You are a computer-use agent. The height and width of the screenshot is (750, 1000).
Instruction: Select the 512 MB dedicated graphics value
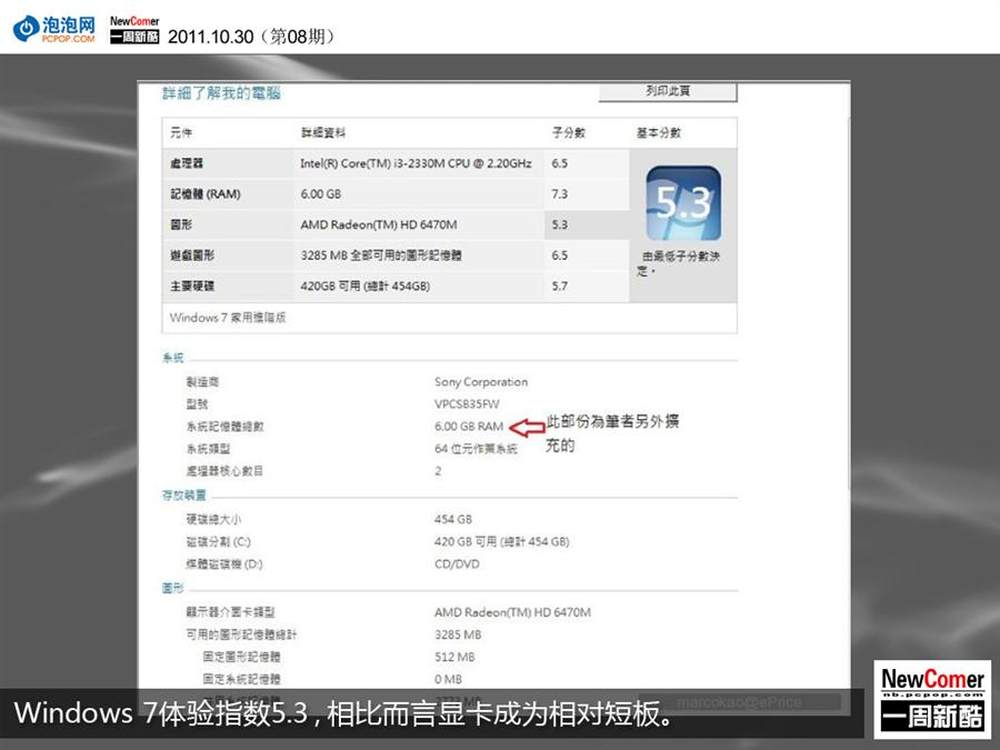pos(455,657)
